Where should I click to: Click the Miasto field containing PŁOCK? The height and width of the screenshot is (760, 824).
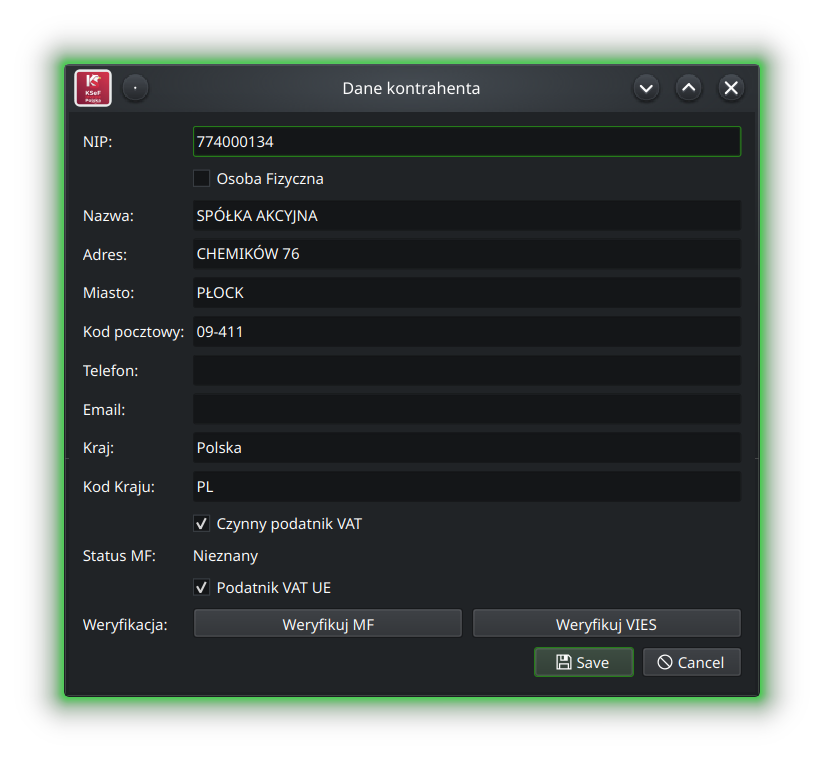coord(466,293)
